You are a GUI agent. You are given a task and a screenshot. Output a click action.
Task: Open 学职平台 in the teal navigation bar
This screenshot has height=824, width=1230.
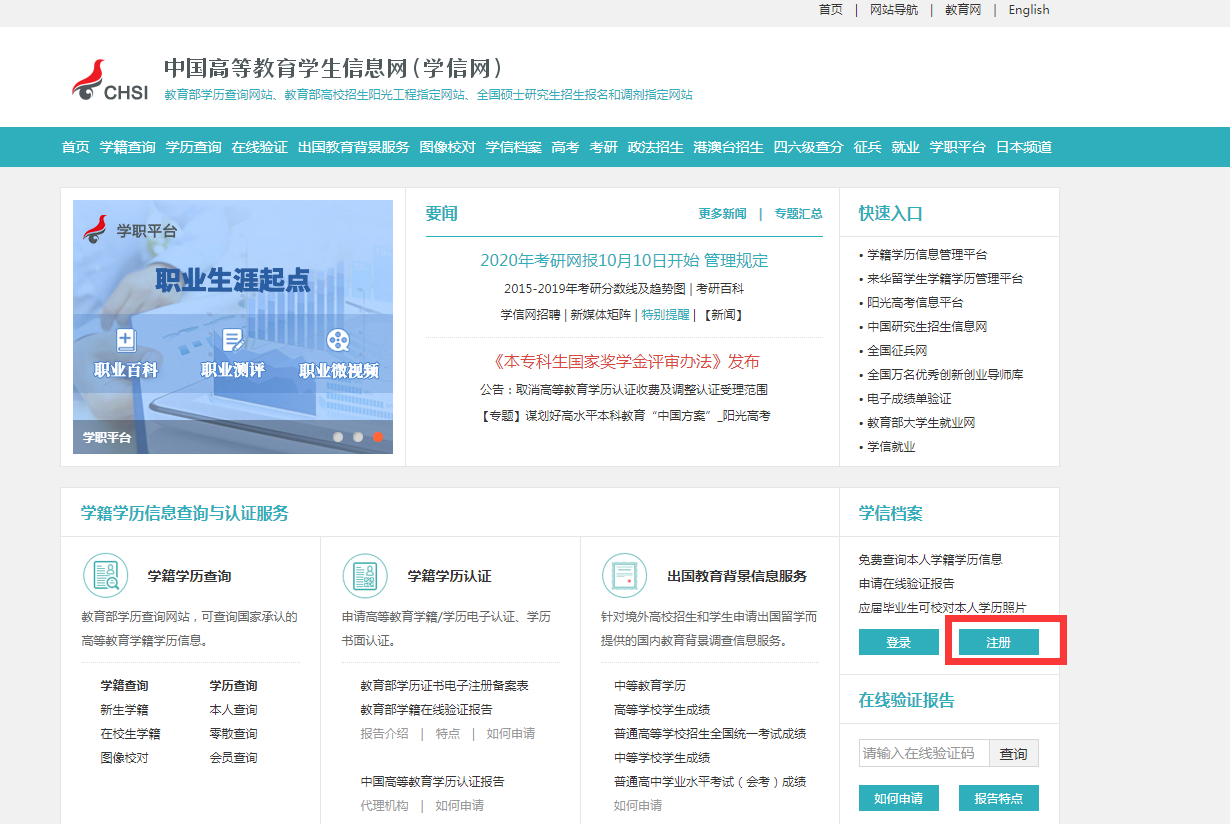point(958,147)
